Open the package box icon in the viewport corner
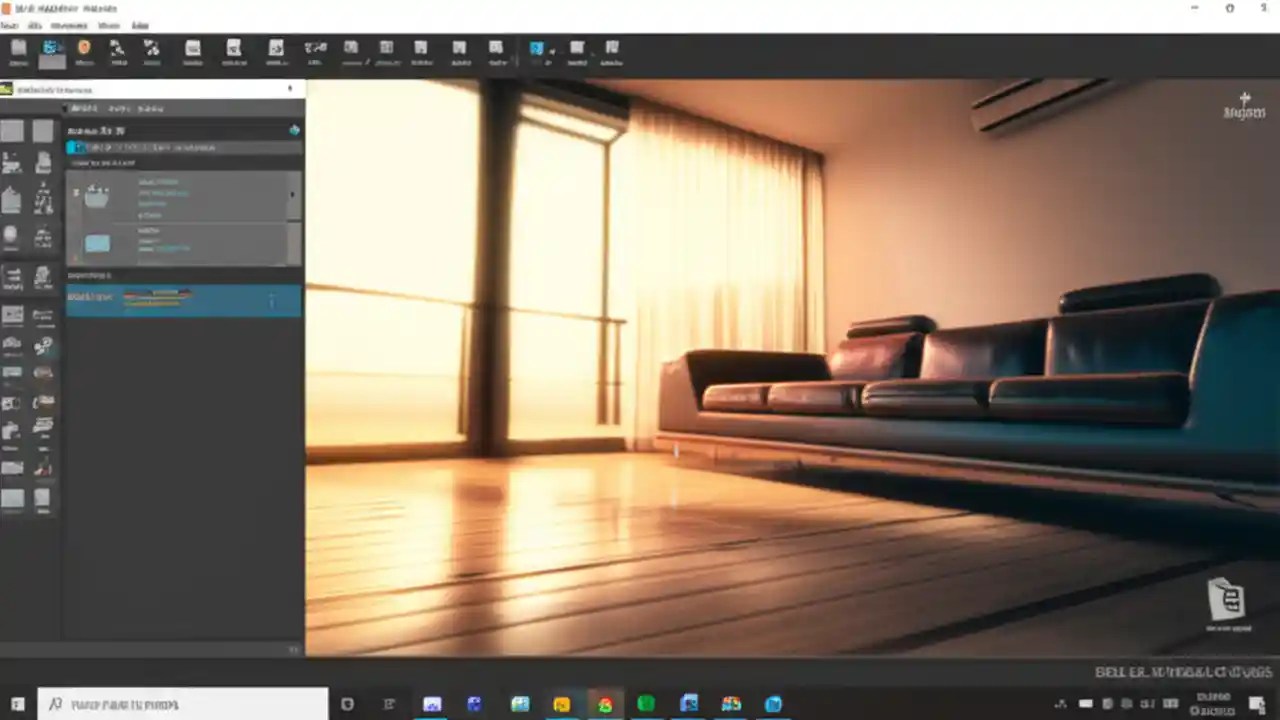The height and width of the screenshot is (720, 1280). [1226, 598]
